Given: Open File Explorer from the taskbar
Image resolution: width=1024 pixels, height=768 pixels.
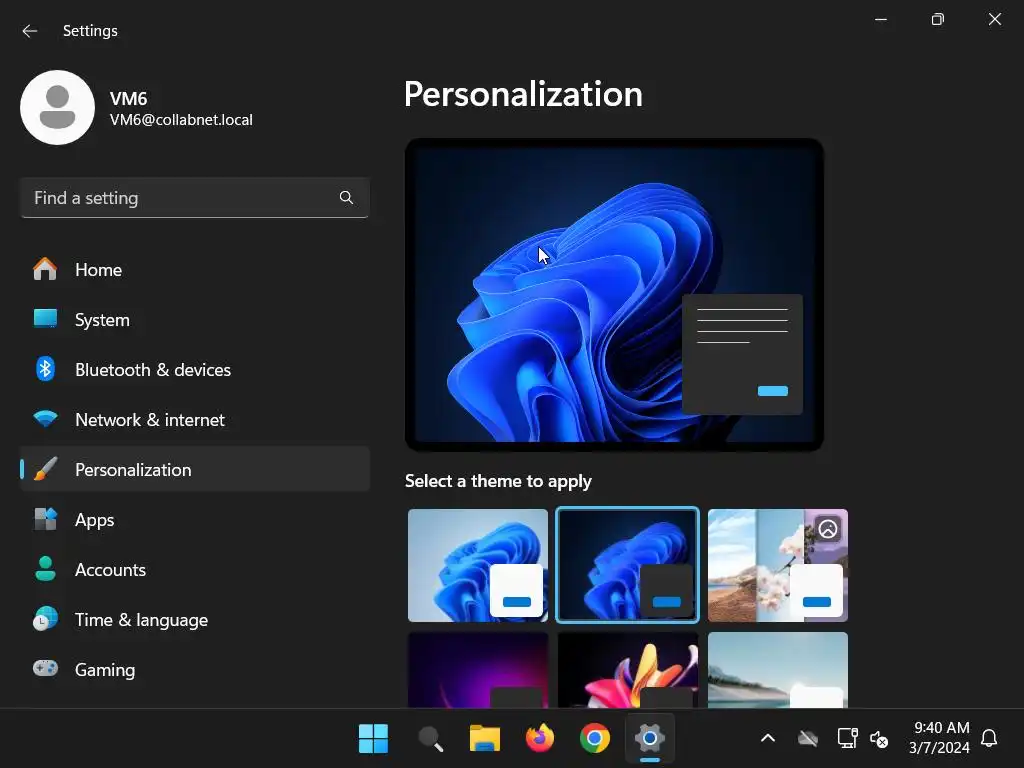Looking at the screenshot, I should pyautogui.click(x=485, y=739).
